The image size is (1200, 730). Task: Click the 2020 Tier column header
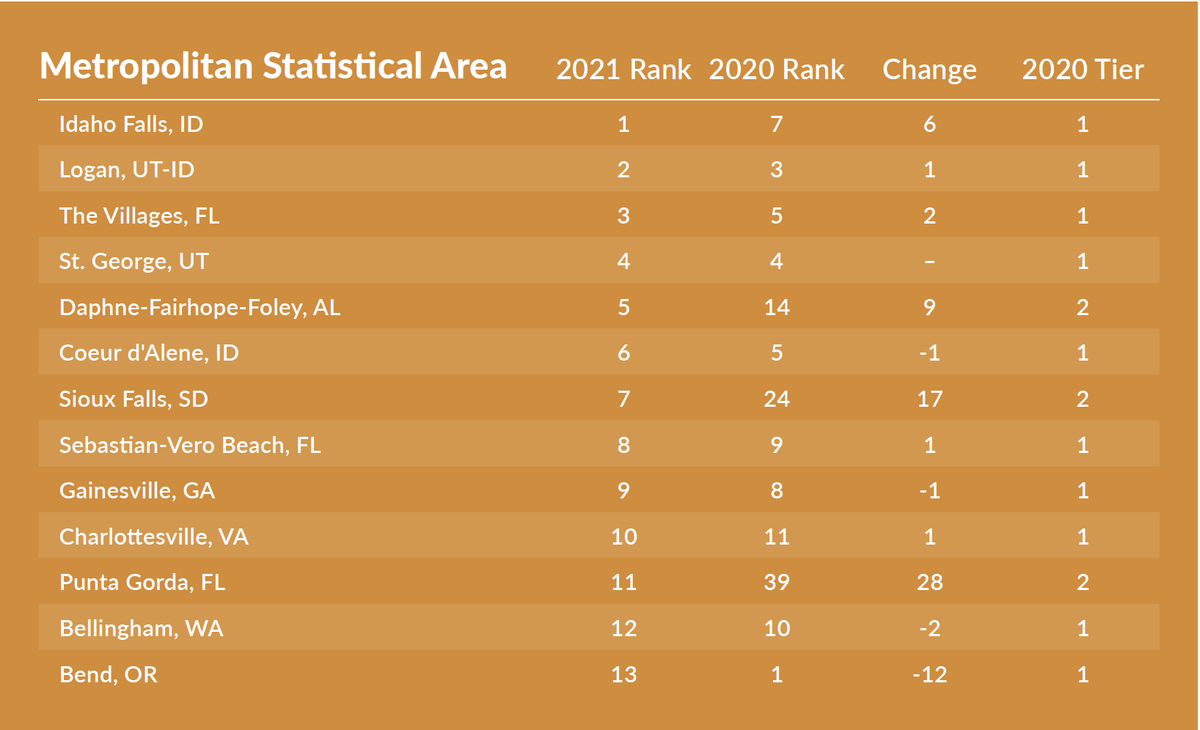tap(1082, 70)
